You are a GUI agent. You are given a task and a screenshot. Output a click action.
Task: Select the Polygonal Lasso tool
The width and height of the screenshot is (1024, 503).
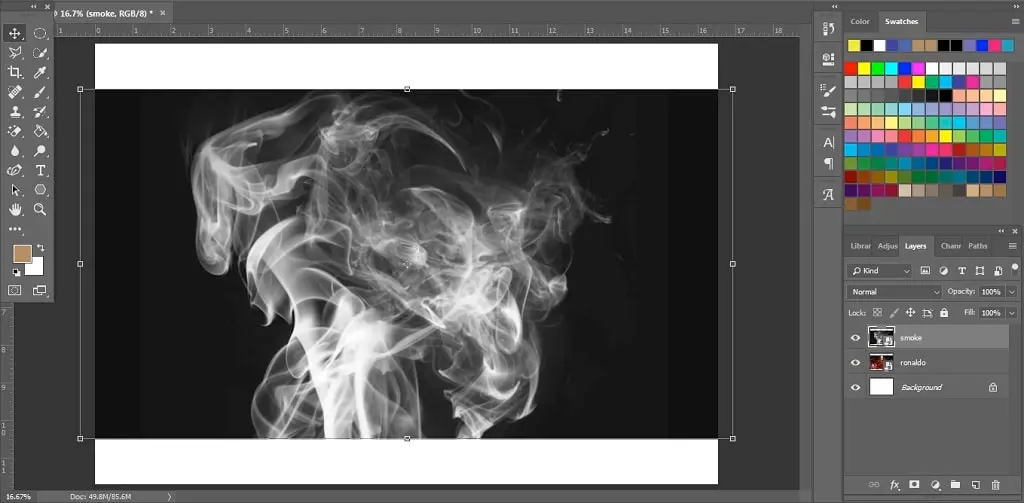pos(14,53)
